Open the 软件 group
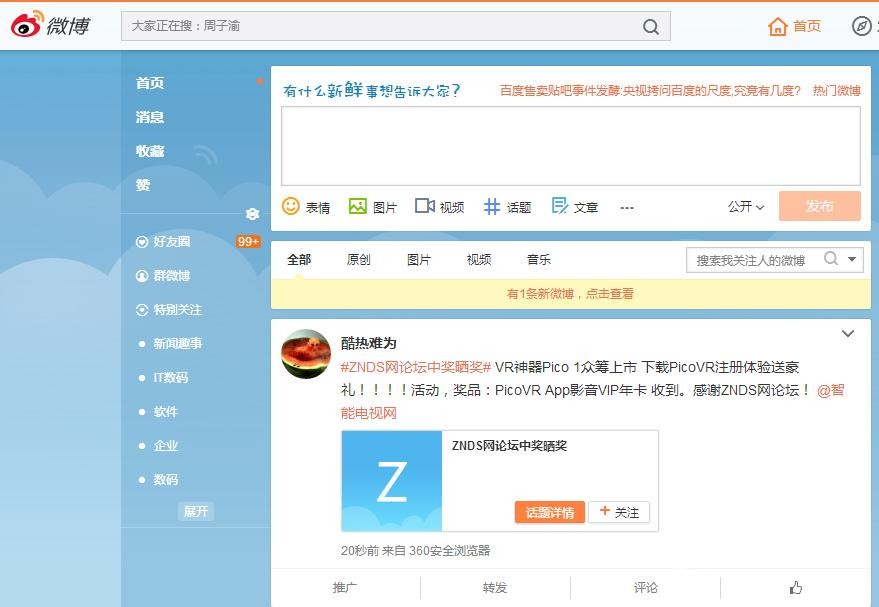Image resolution: width=879 pixels, height=607 pixels. tap(165, 412)
